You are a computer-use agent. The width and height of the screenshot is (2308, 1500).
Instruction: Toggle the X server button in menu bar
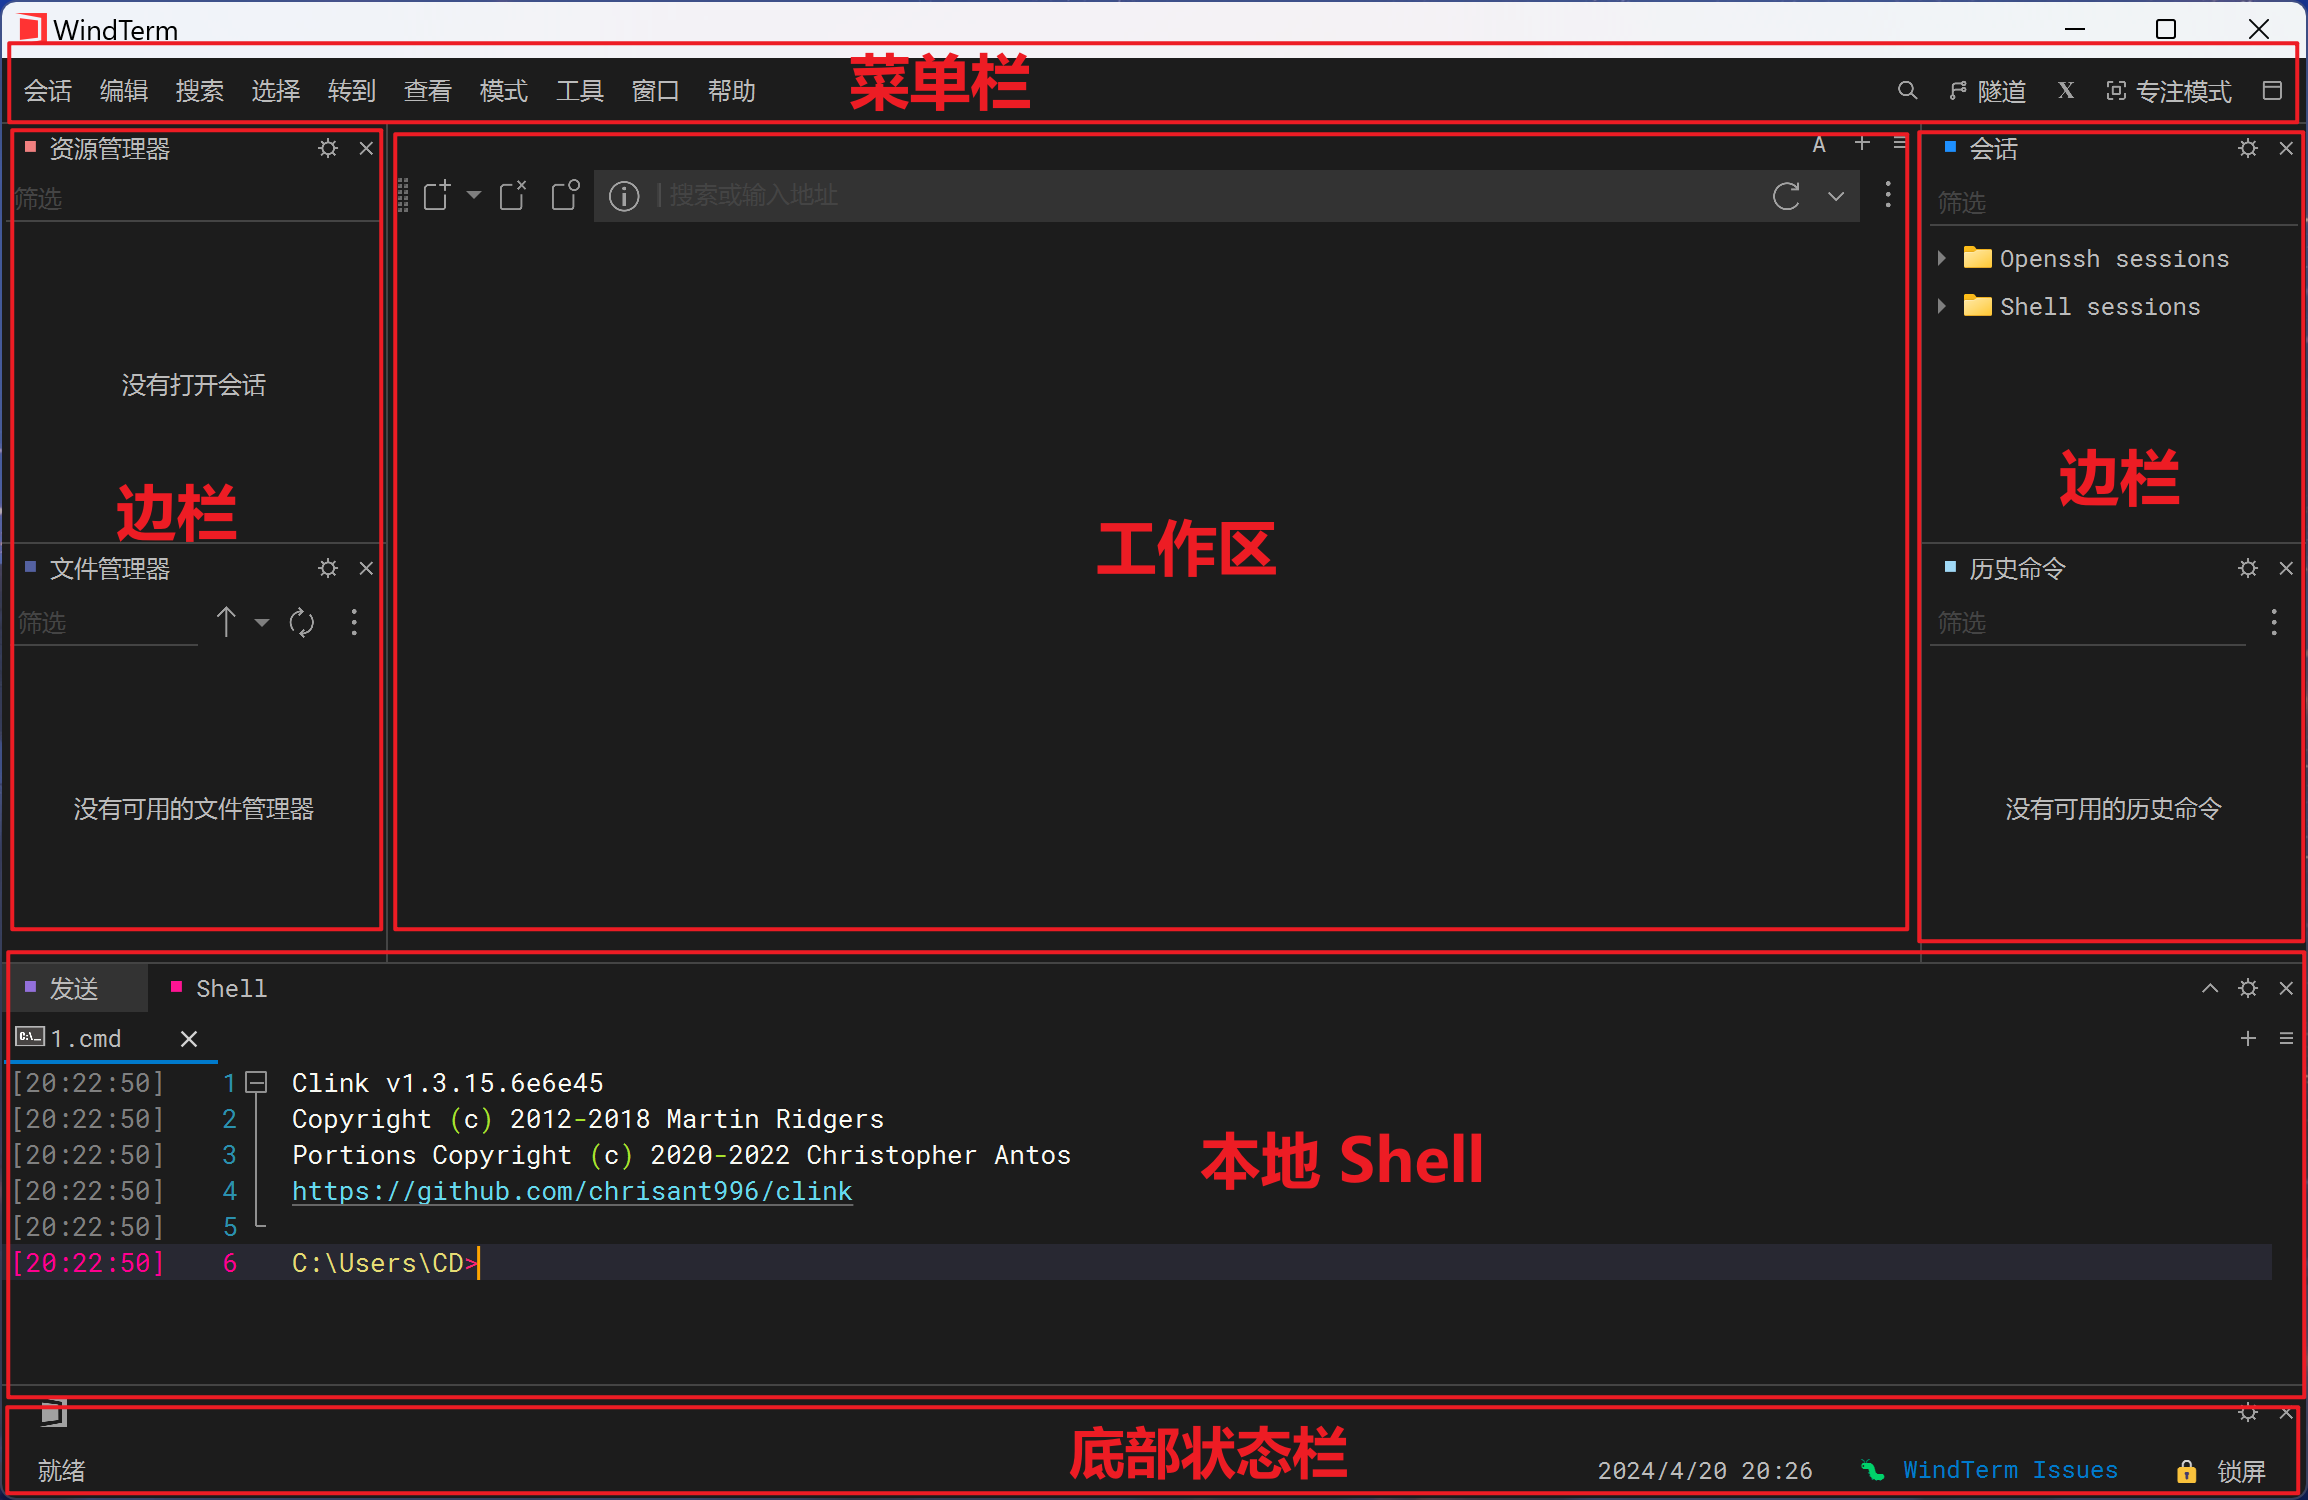2066,91
